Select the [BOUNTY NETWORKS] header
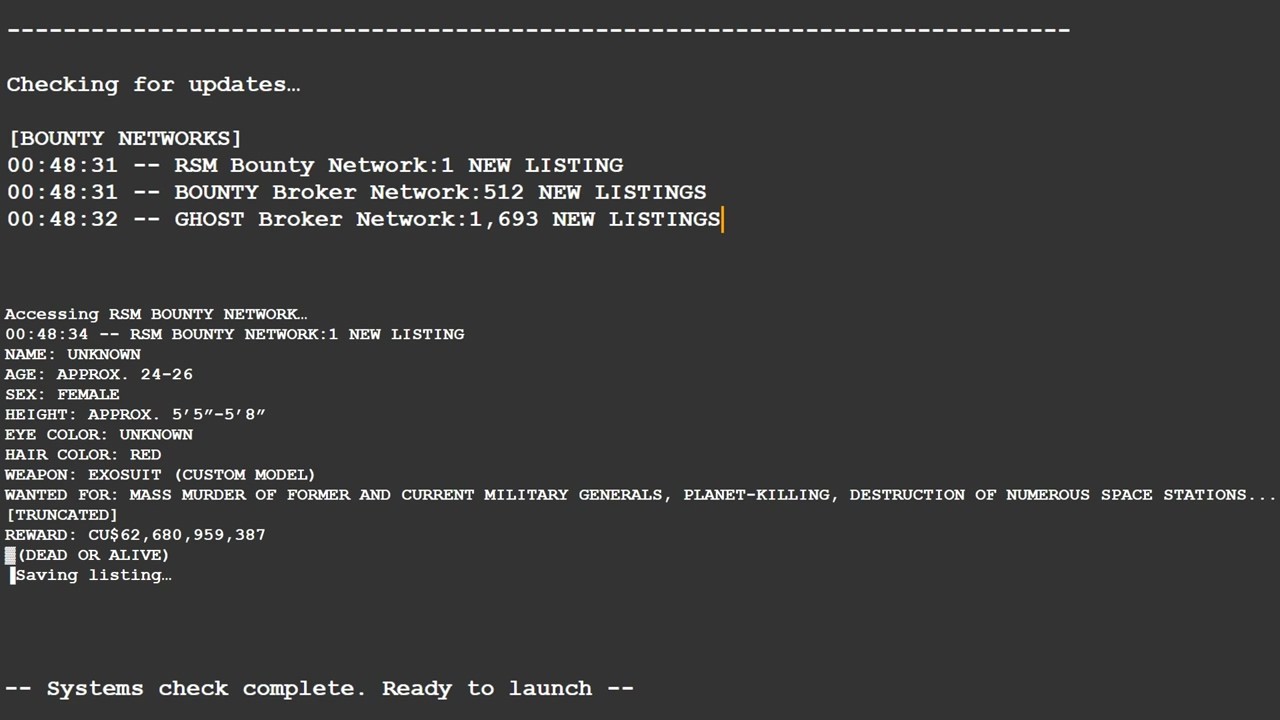 (125, 138)
